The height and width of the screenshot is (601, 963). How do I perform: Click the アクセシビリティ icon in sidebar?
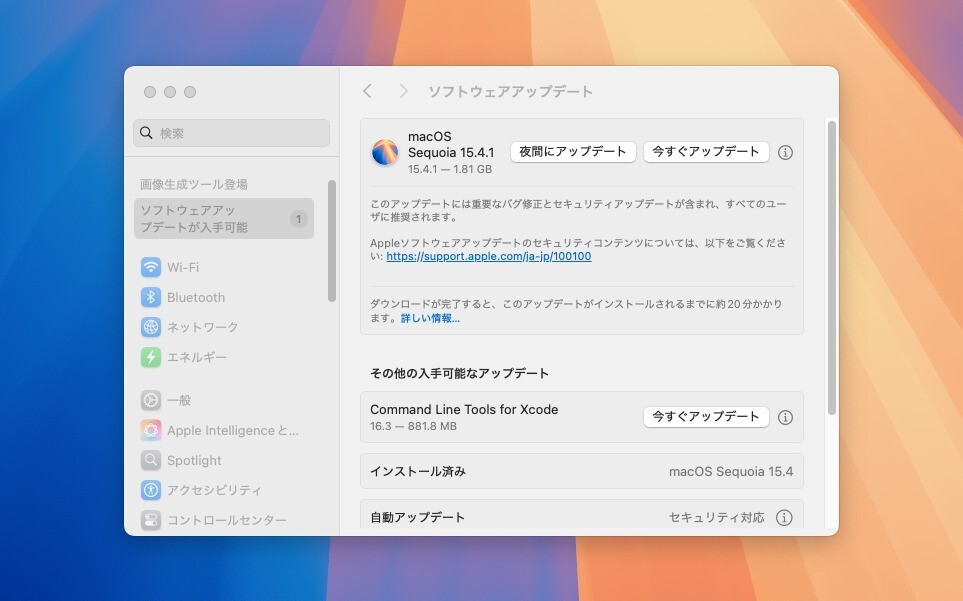click(x=150, y=490)
